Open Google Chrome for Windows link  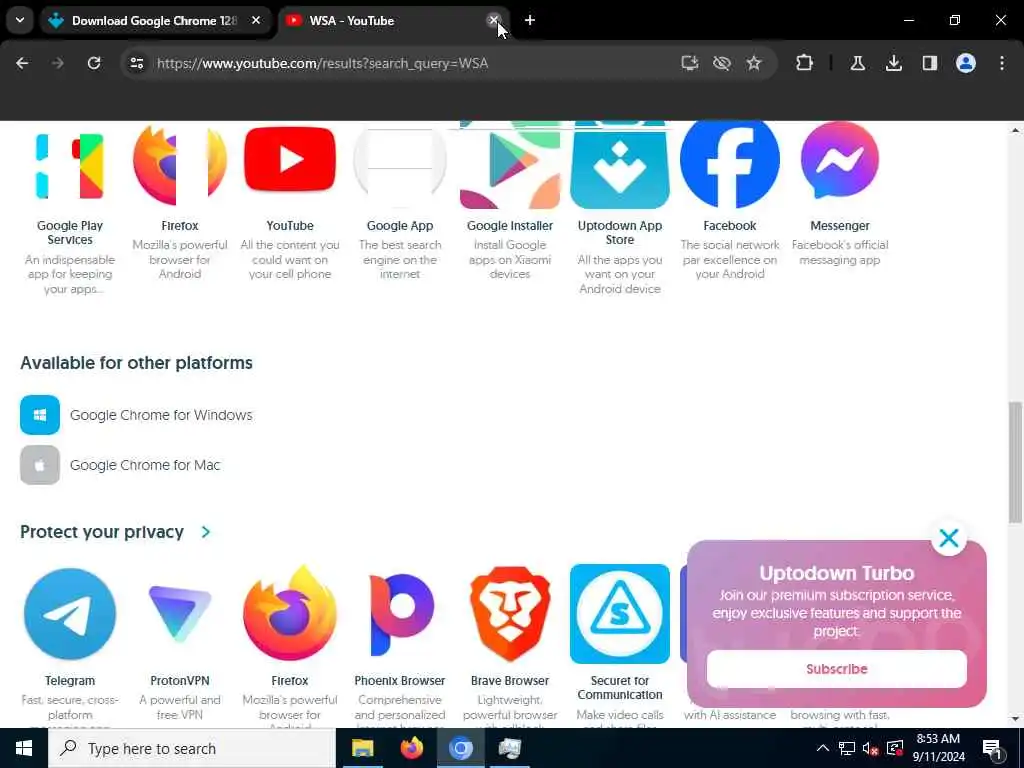(x=161, y=415)
